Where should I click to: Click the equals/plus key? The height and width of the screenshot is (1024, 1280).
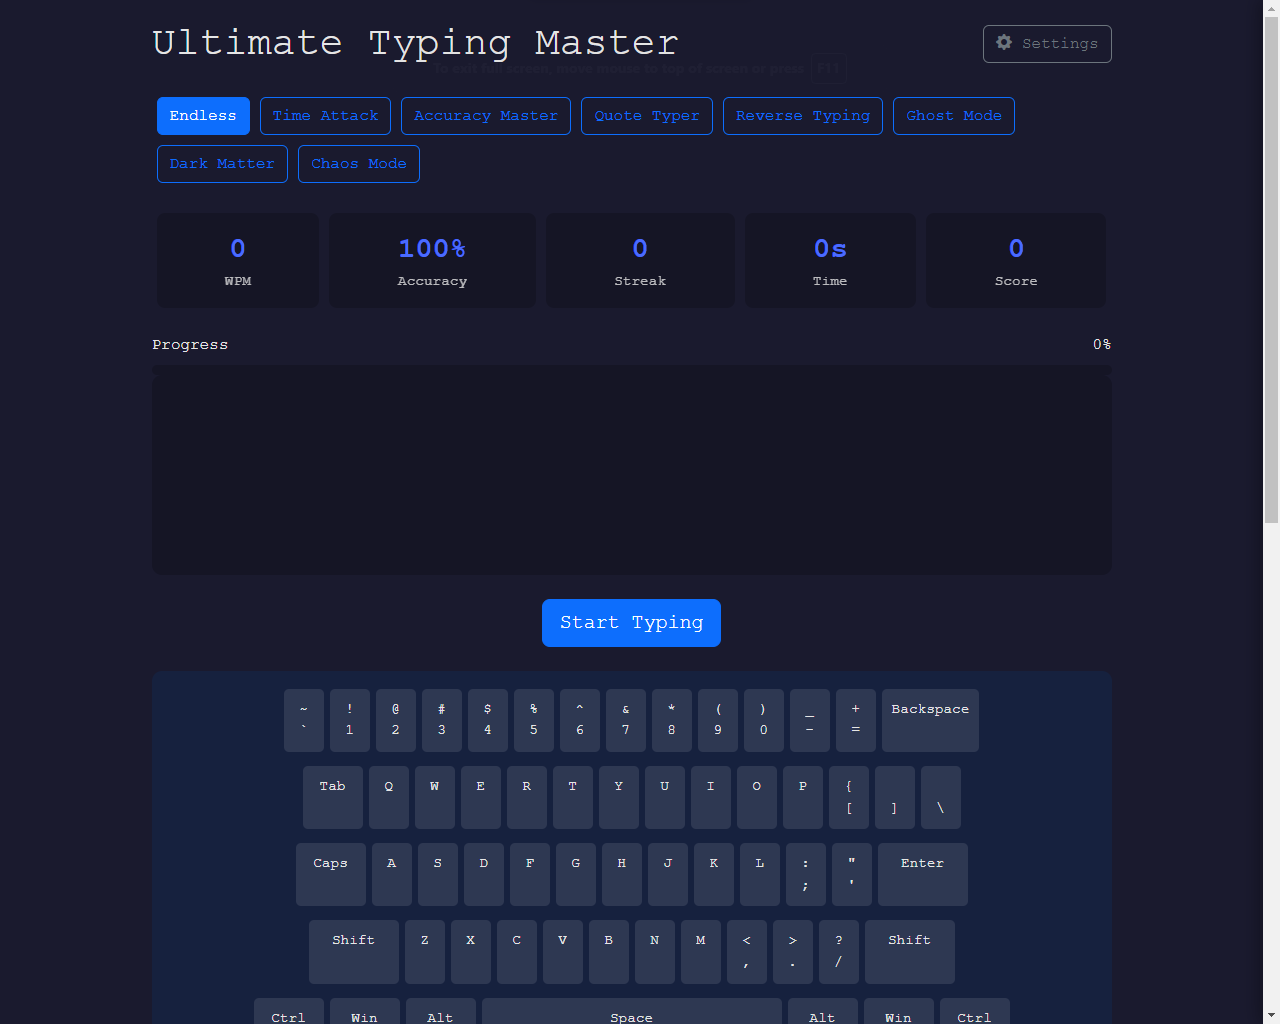856,720
